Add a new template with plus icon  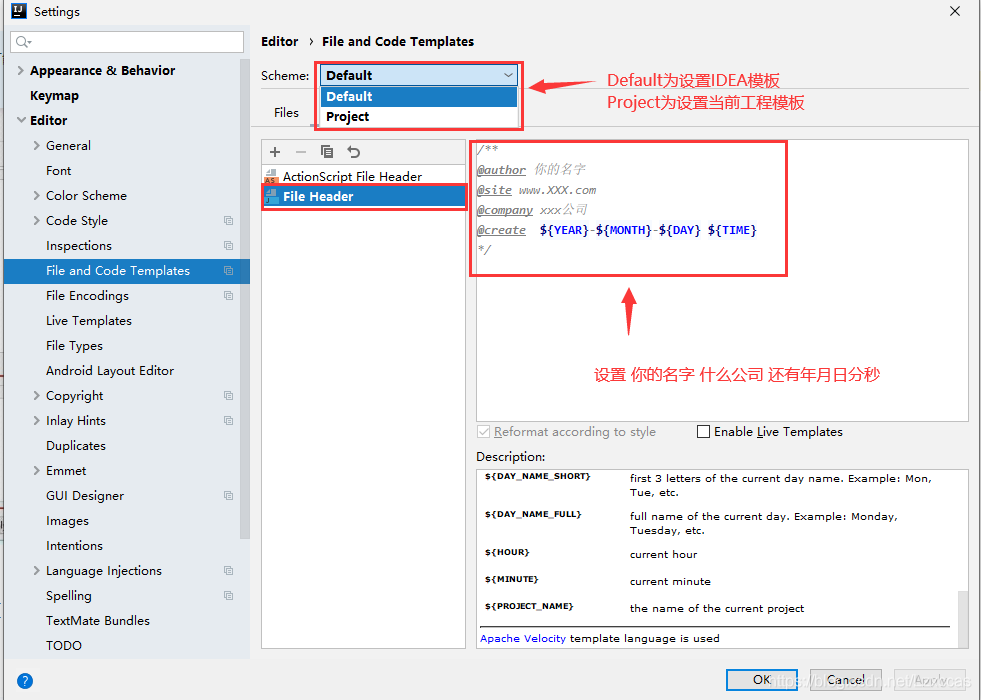(x=275, y=152)
